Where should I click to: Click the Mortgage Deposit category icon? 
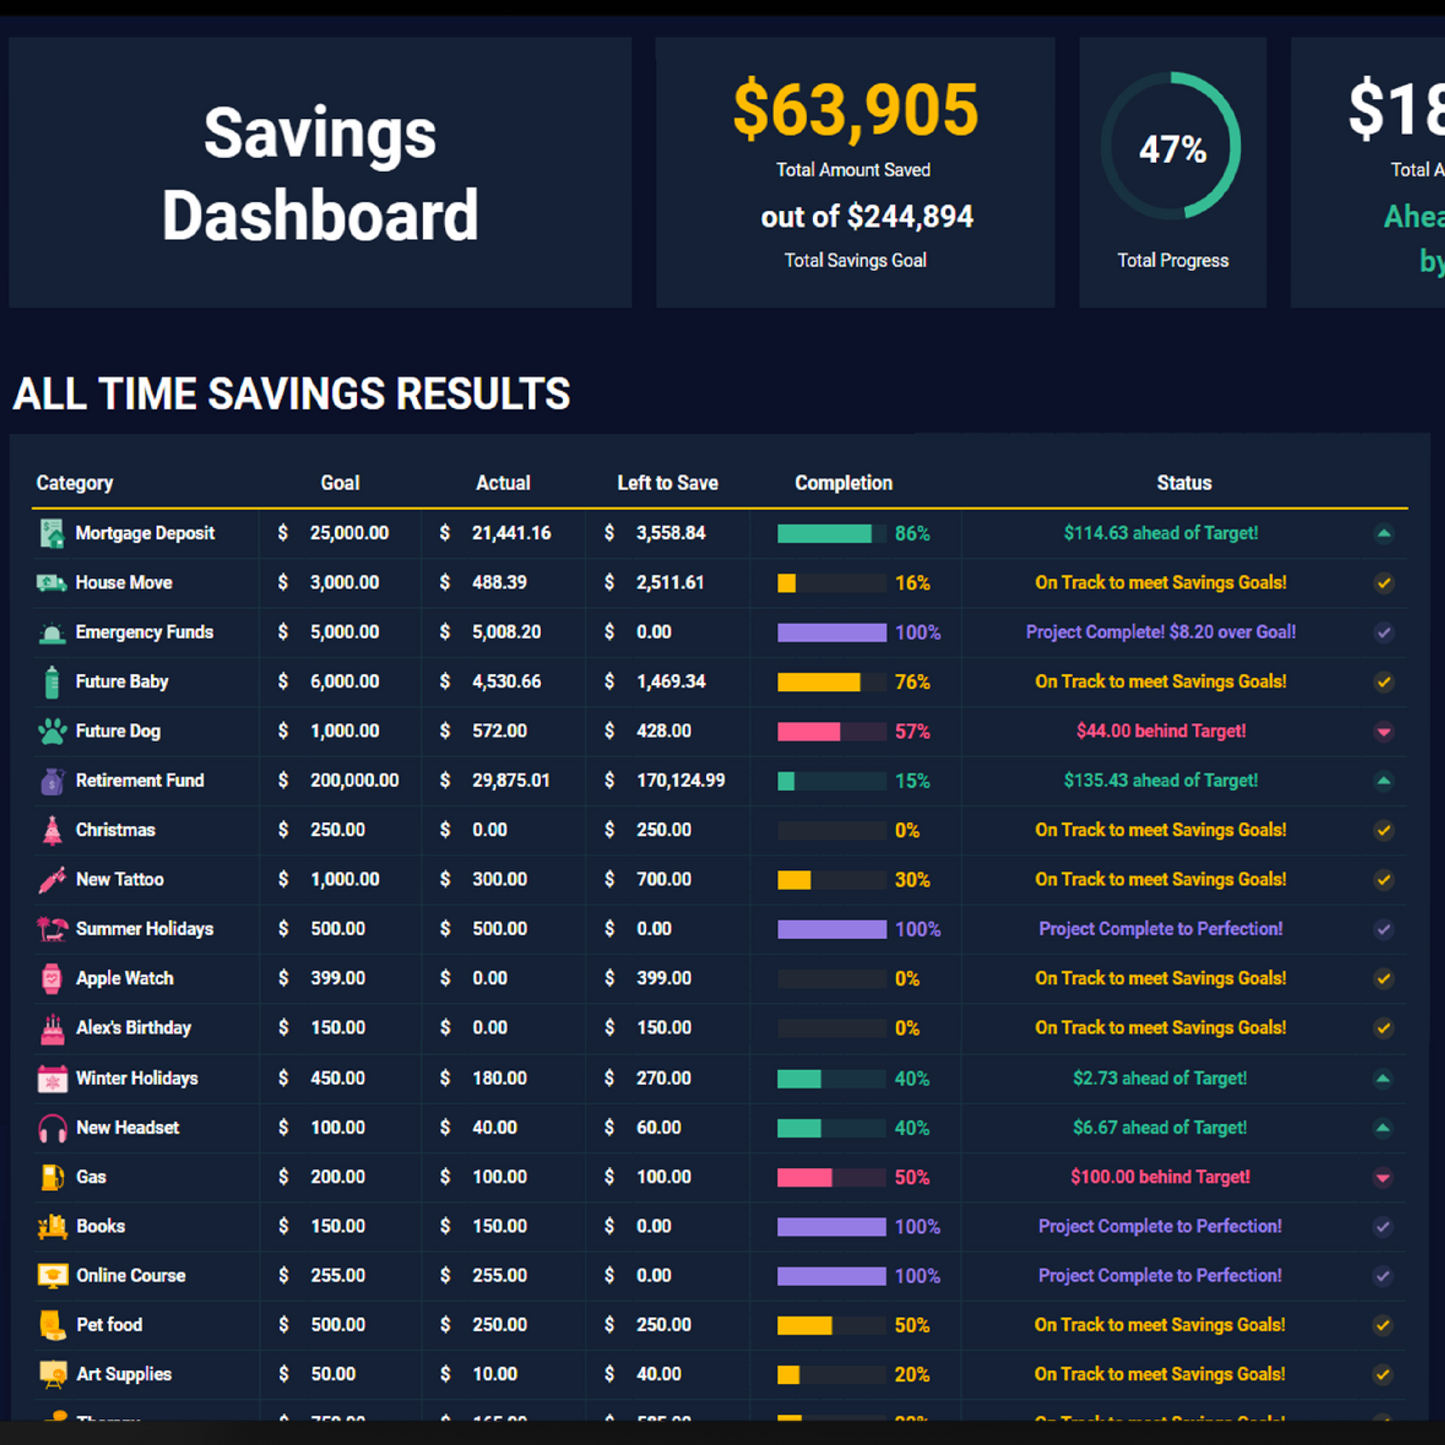click(52, 533)
